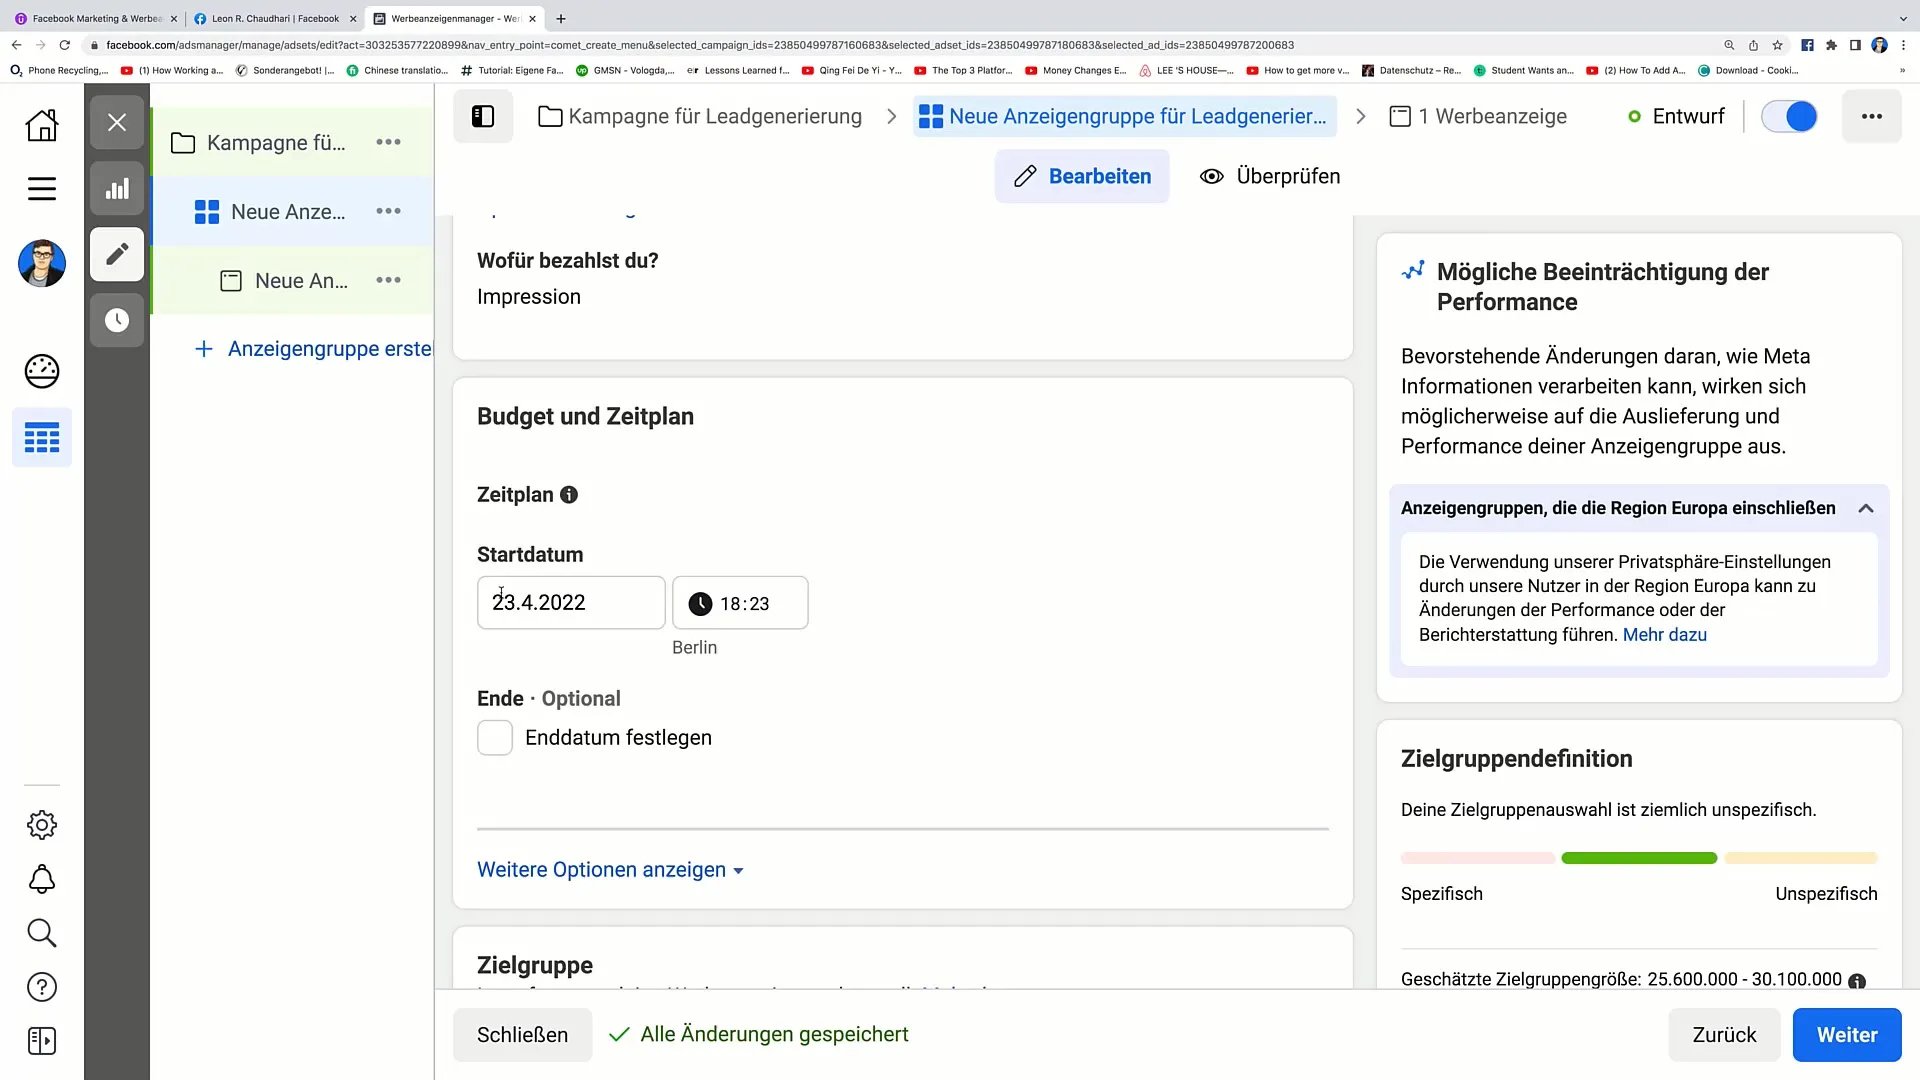Select the campaigns table grid icon

coord(42,438)
